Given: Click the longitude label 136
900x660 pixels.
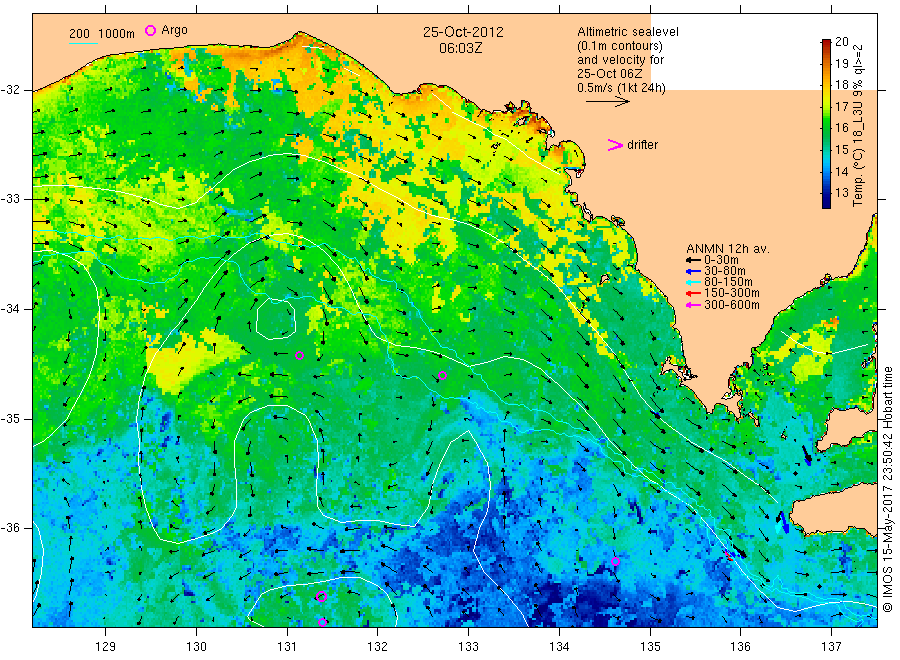Looking at the screenshot, I should [x=740, y=646].
